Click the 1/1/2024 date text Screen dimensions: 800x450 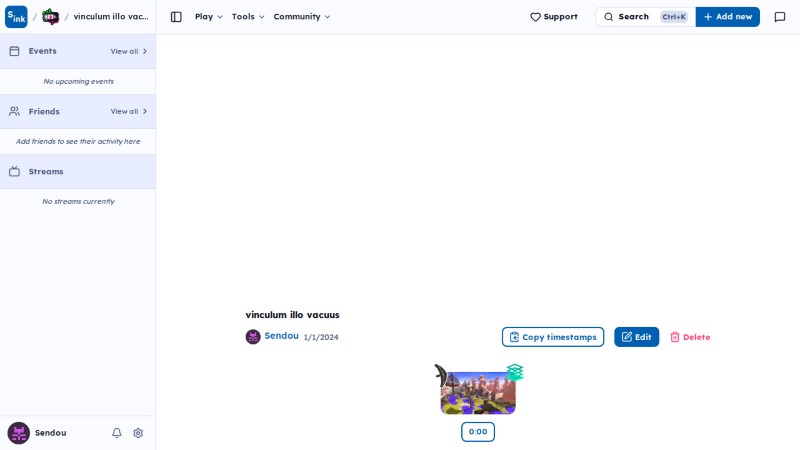pos(321,337)
